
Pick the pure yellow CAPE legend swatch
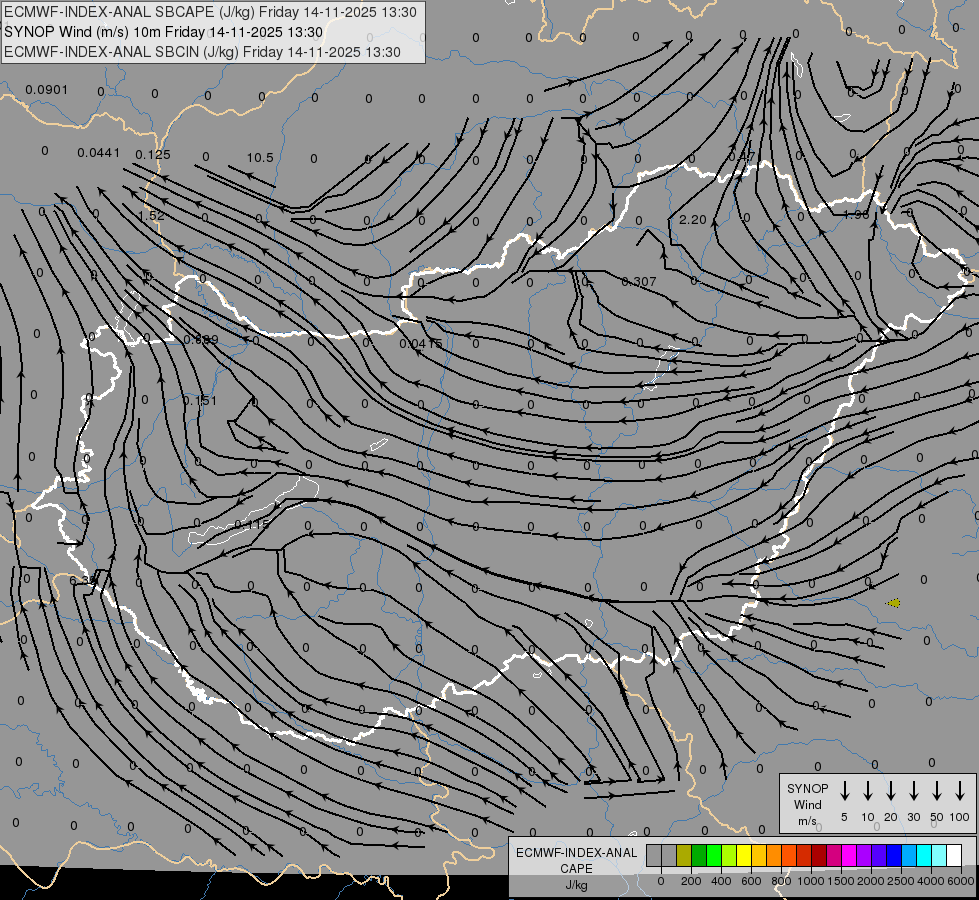point(744,855)
